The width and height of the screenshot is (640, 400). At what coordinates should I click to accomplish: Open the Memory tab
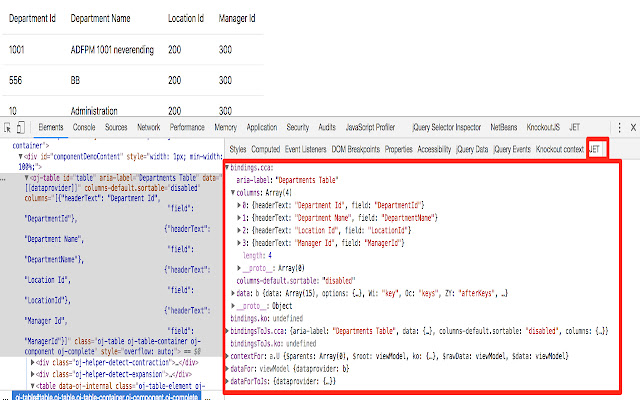pos(226,127)
